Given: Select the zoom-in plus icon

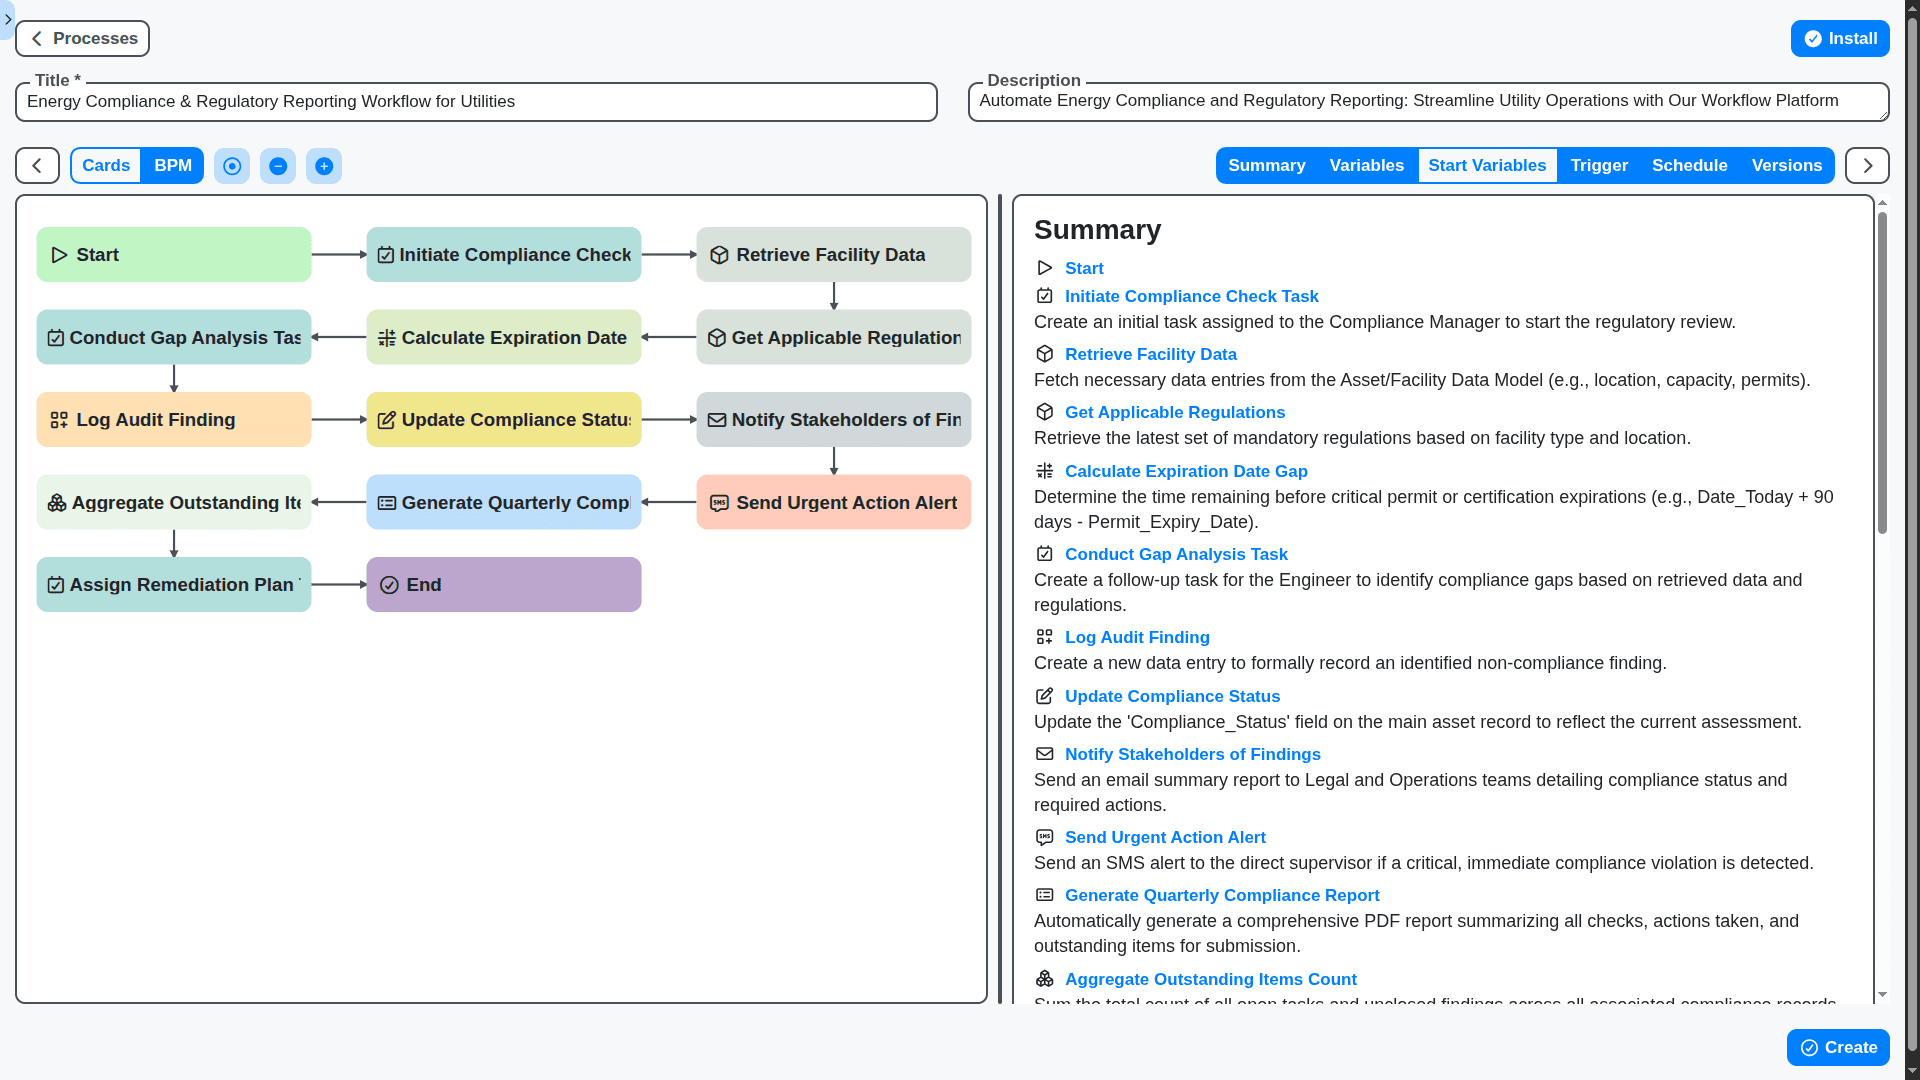Looking at the screenshot, I should pyautogui.click(x=324, y=165).
